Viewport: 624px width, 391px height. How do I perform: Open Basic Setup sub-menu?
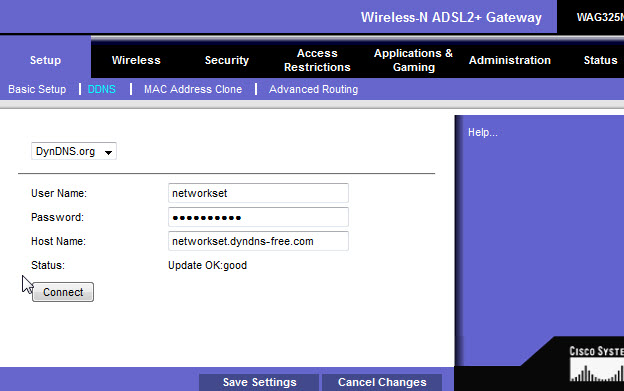[37, 89]
